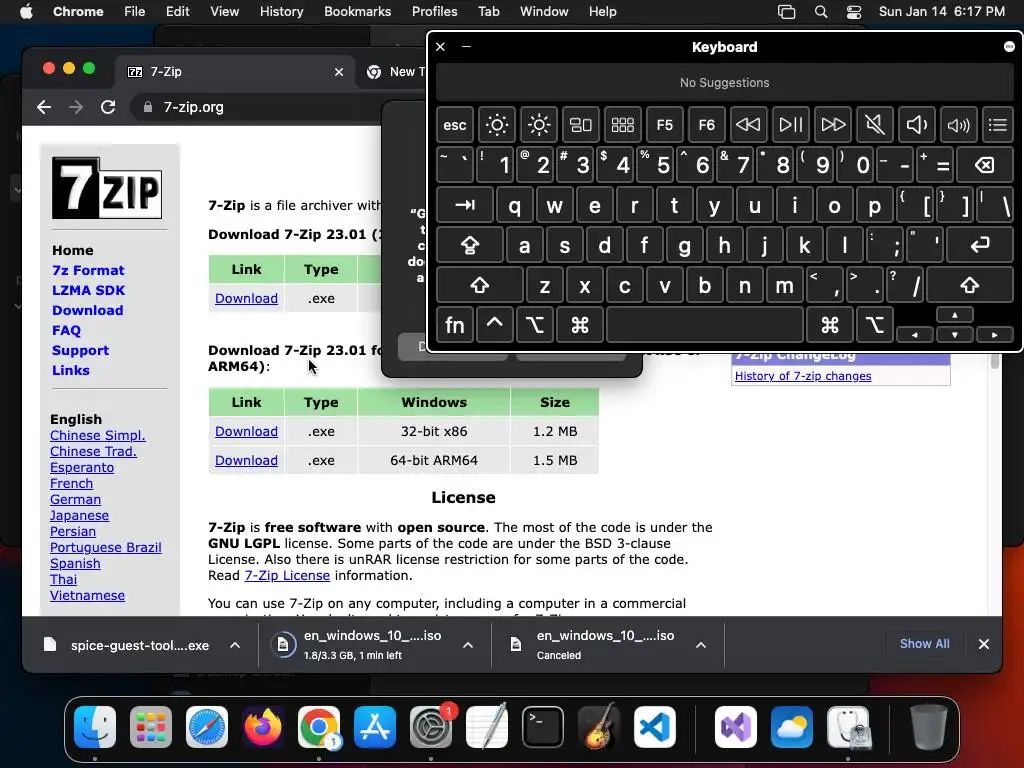Tap the Mission Control keyboard key
The image size is (1024, 768).
(581, 125)
